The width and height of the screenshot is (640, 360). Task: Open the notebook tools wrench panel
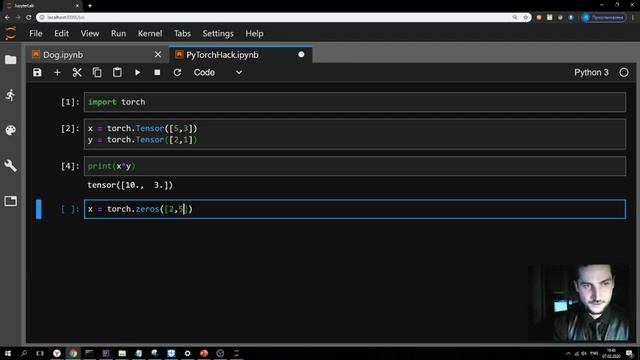pyautogui.click(x=11, y=165)
